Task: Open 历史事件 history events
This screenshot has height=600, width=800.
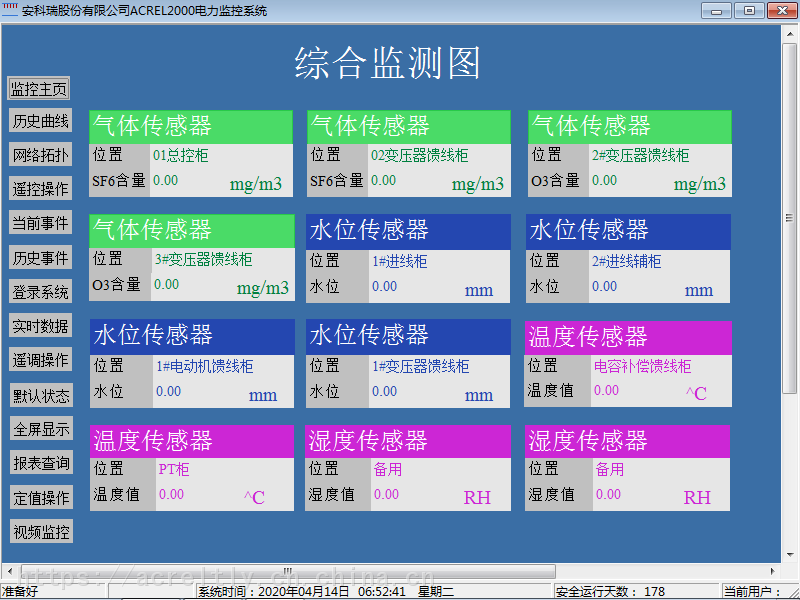Action: (x=40, y=257)
